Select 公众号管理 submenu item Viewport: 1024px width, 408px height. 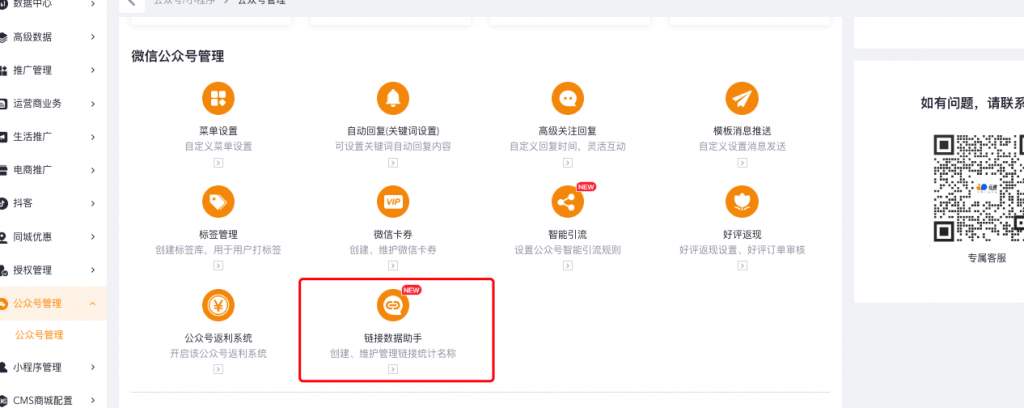39,335
